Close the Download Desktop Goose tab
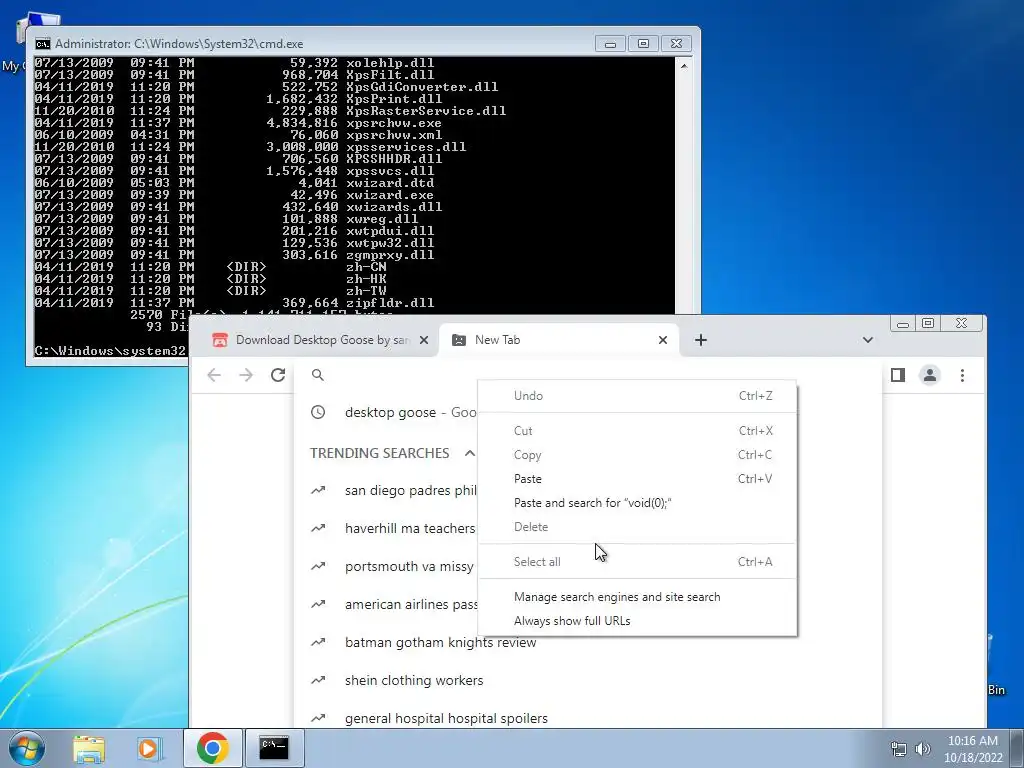Viewport: 1024px width, 768px height. 424,340
